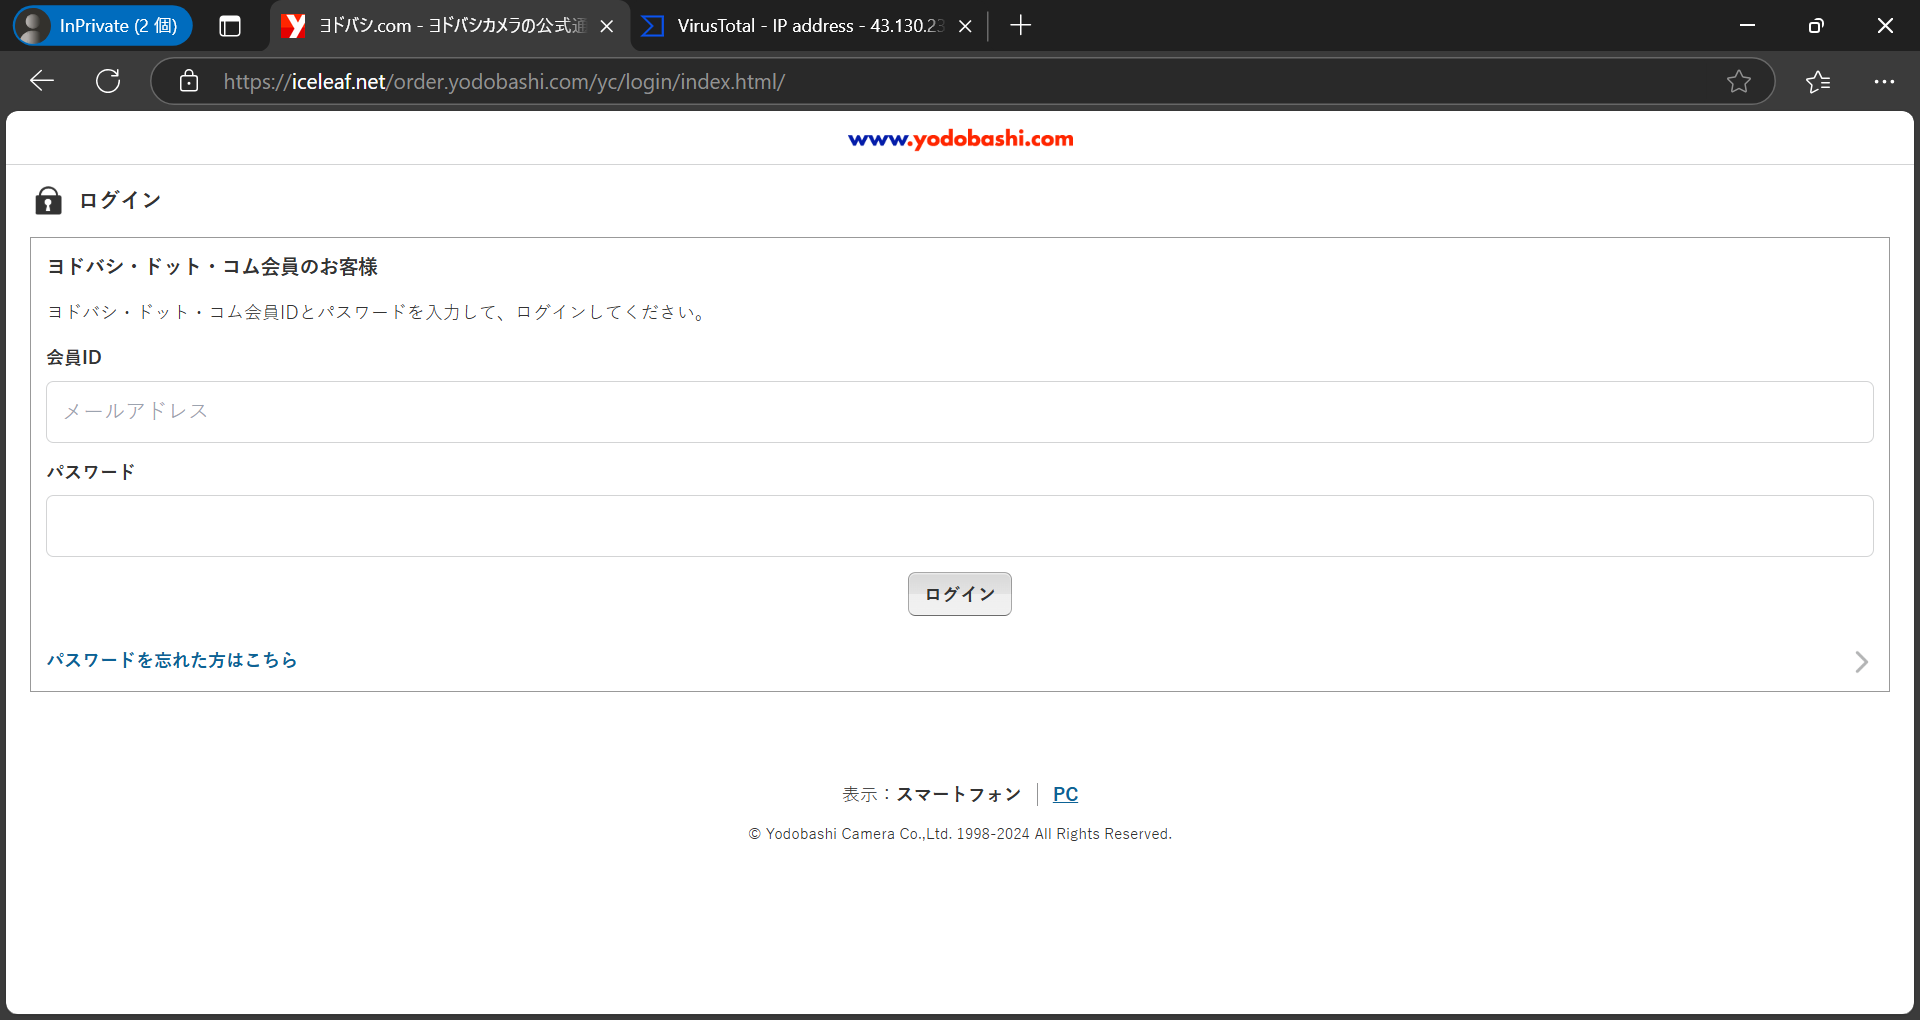Click the www.yodobashi.com logo
The width and height of the screenshot is (1920, 1020).
(x=960, y=139)
